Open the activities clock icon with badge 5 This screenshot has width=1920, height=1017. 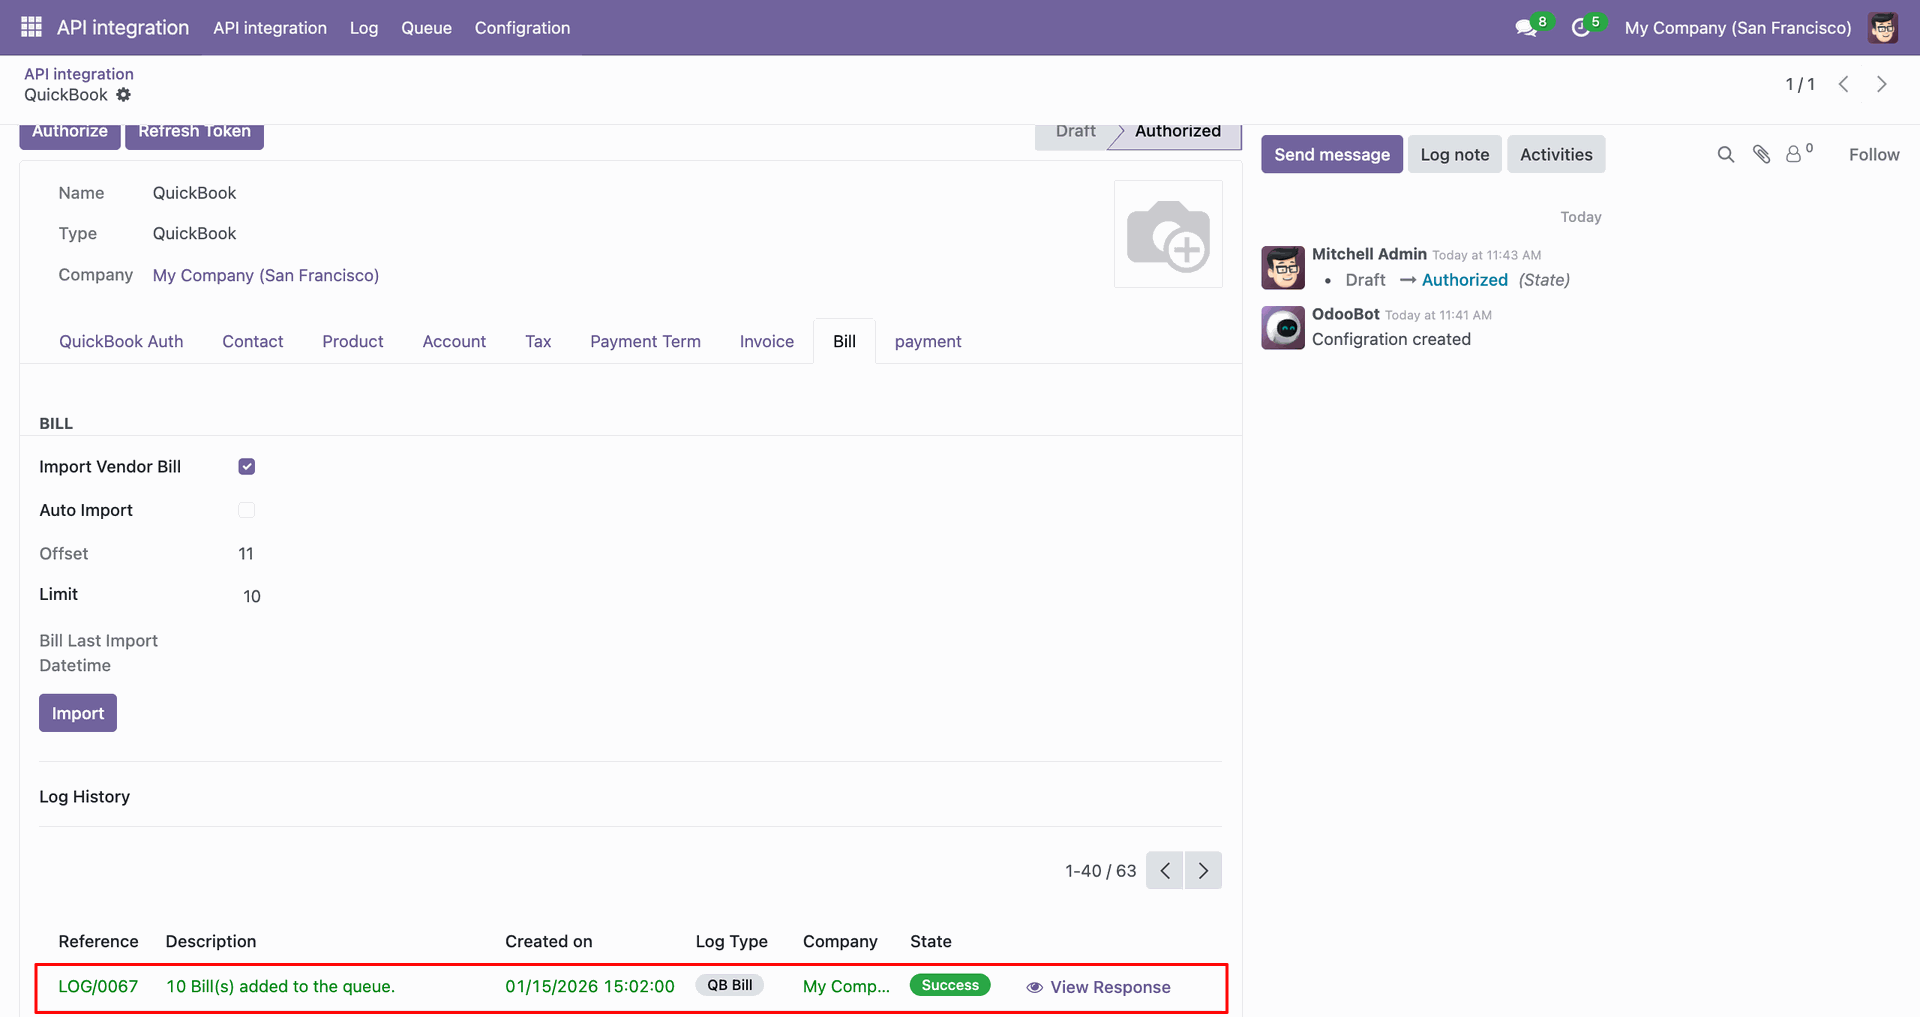tap(1581, 28)
